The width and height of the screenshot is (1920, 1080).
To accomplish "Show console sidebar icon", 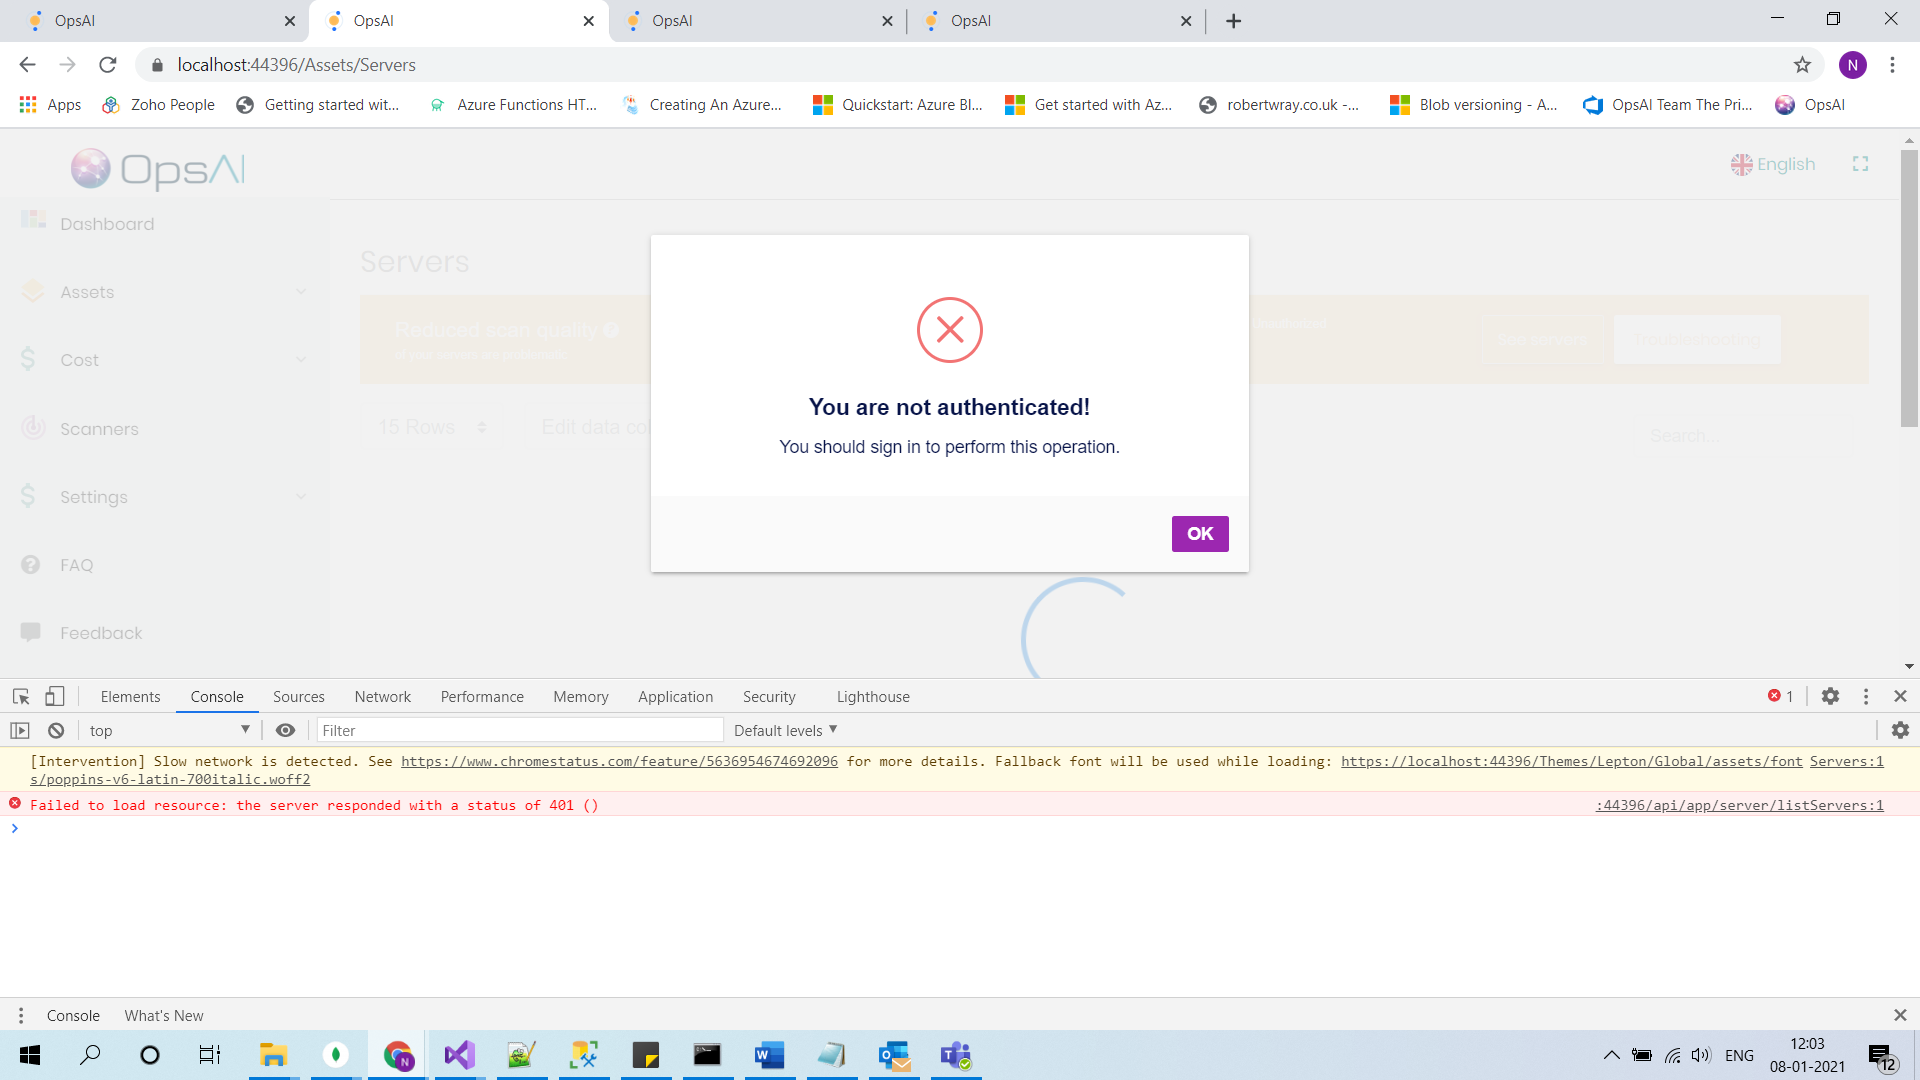I will [x=20, y=731].
